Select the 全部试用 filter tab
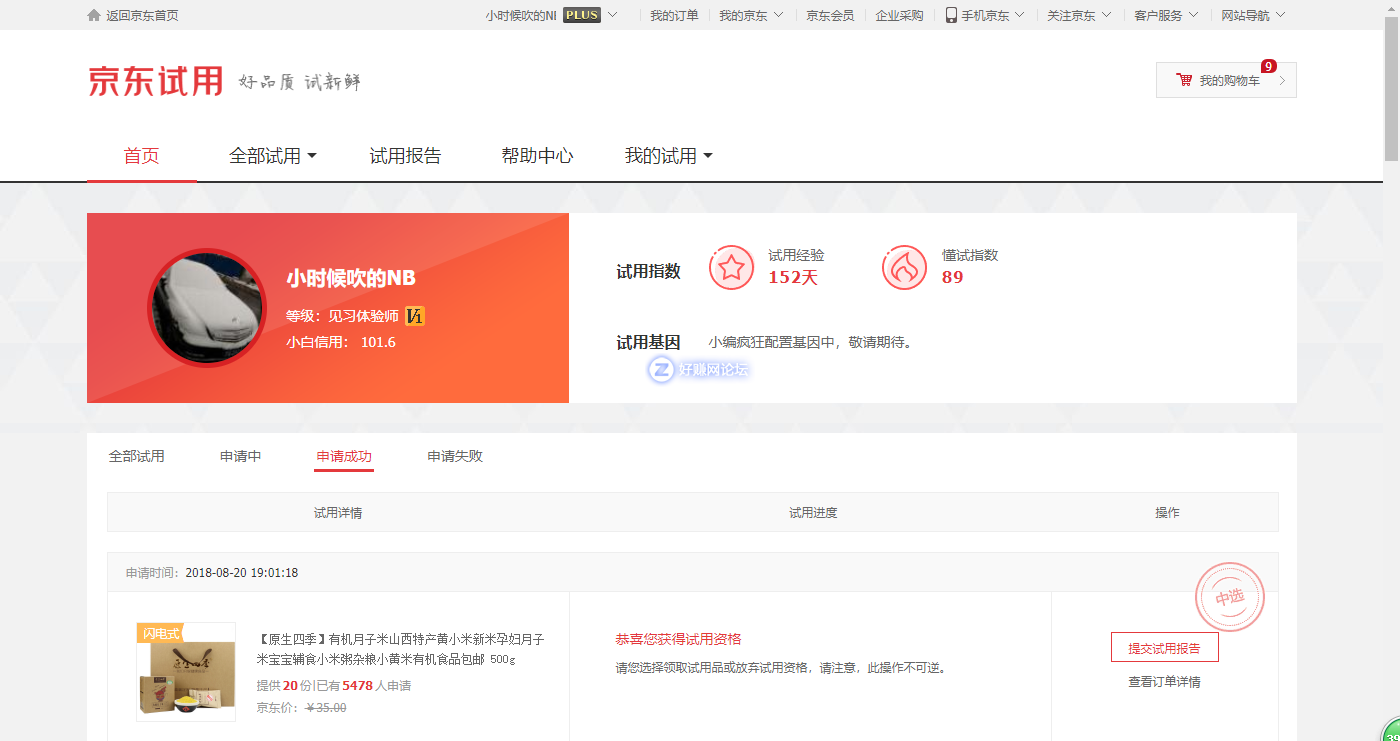The width and height of the screenshot is (1400, 741). coord(136,456)
